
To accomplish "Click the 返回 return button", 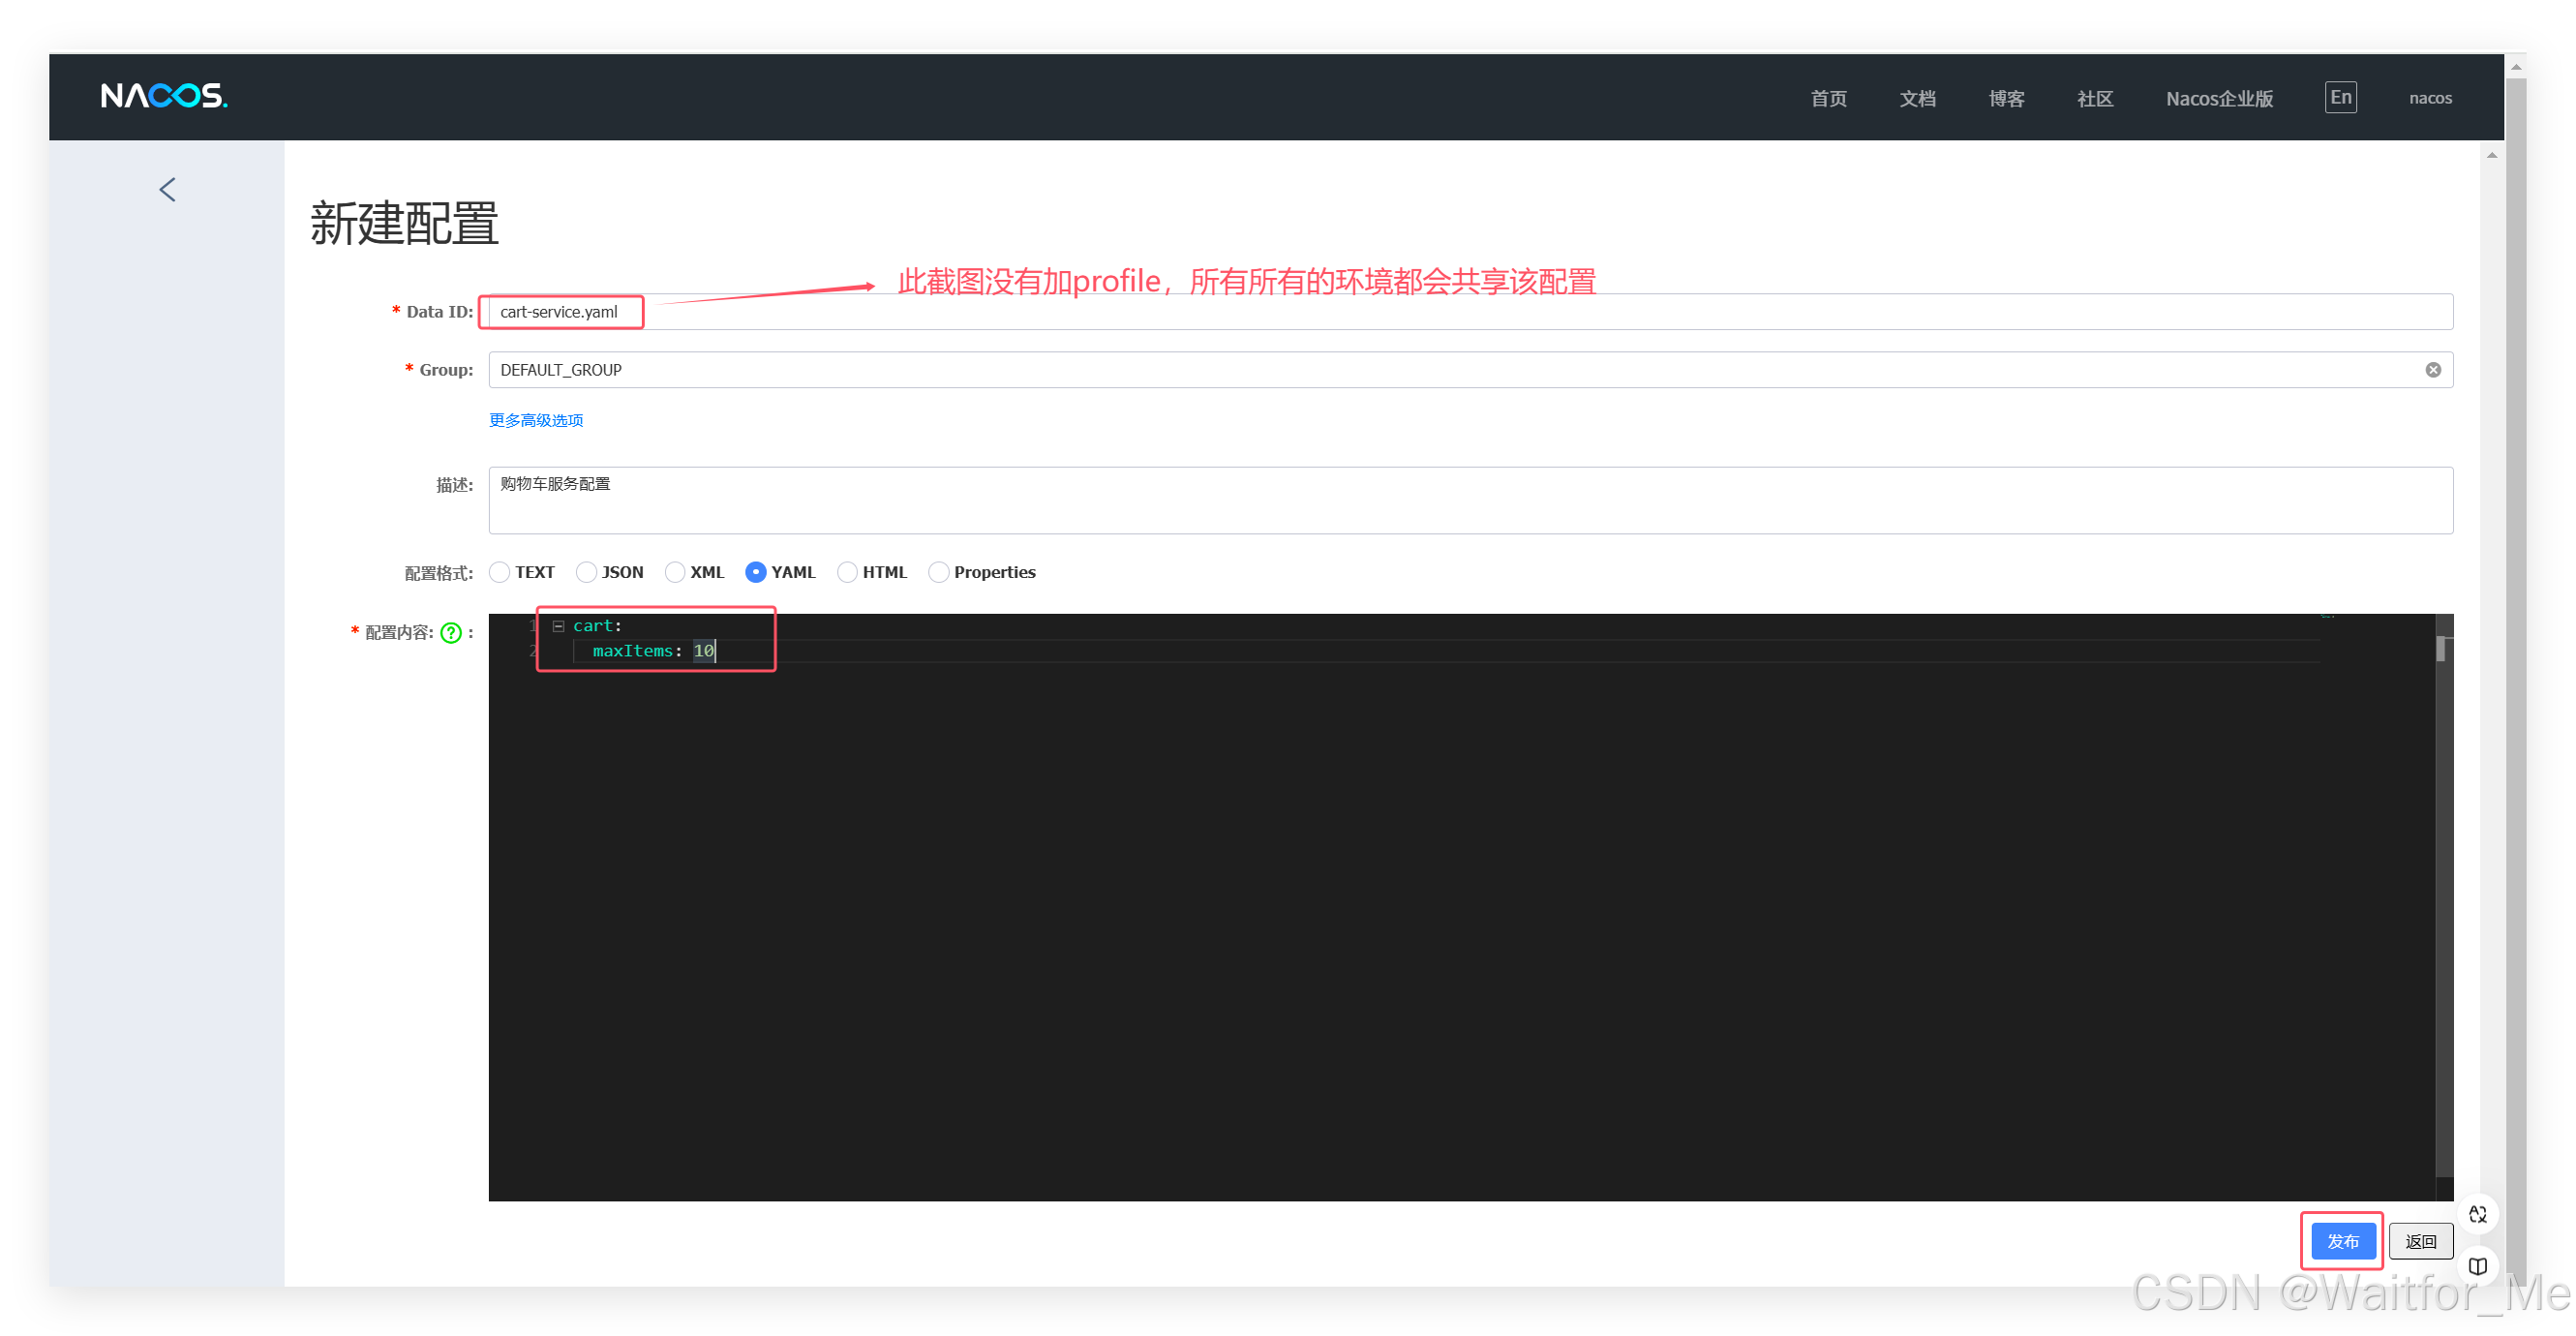I will tap(2420, 1241).
